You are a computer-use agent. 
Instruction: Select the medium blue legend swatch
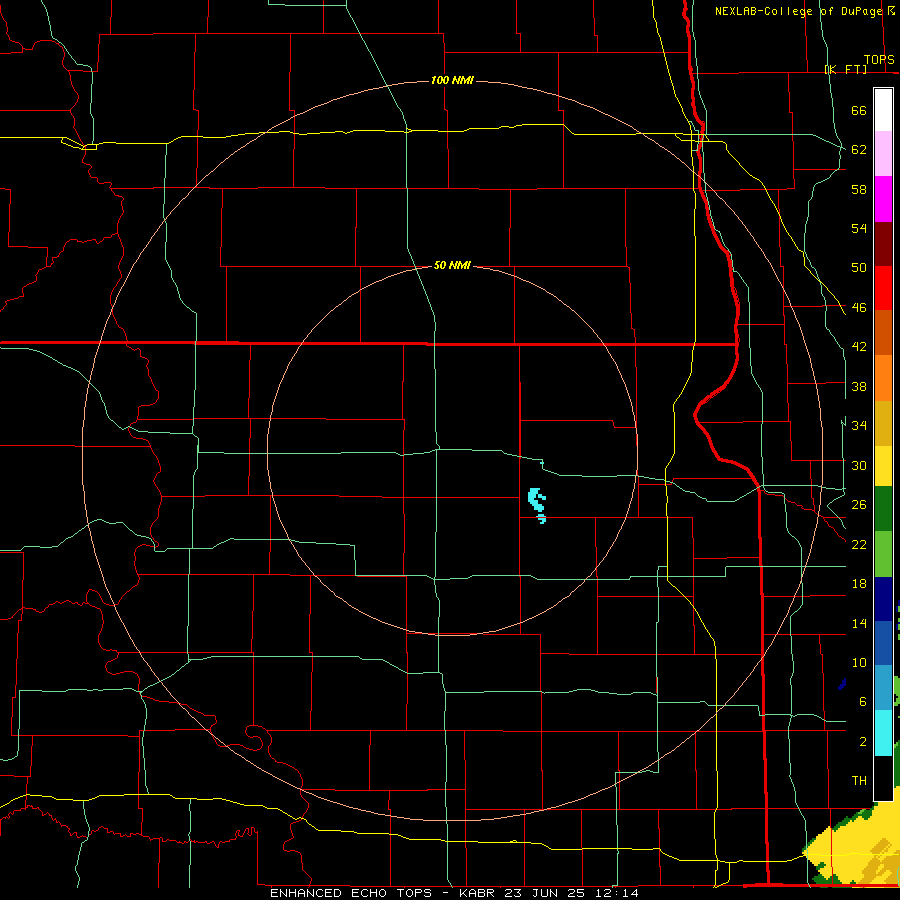pos(883,643)
